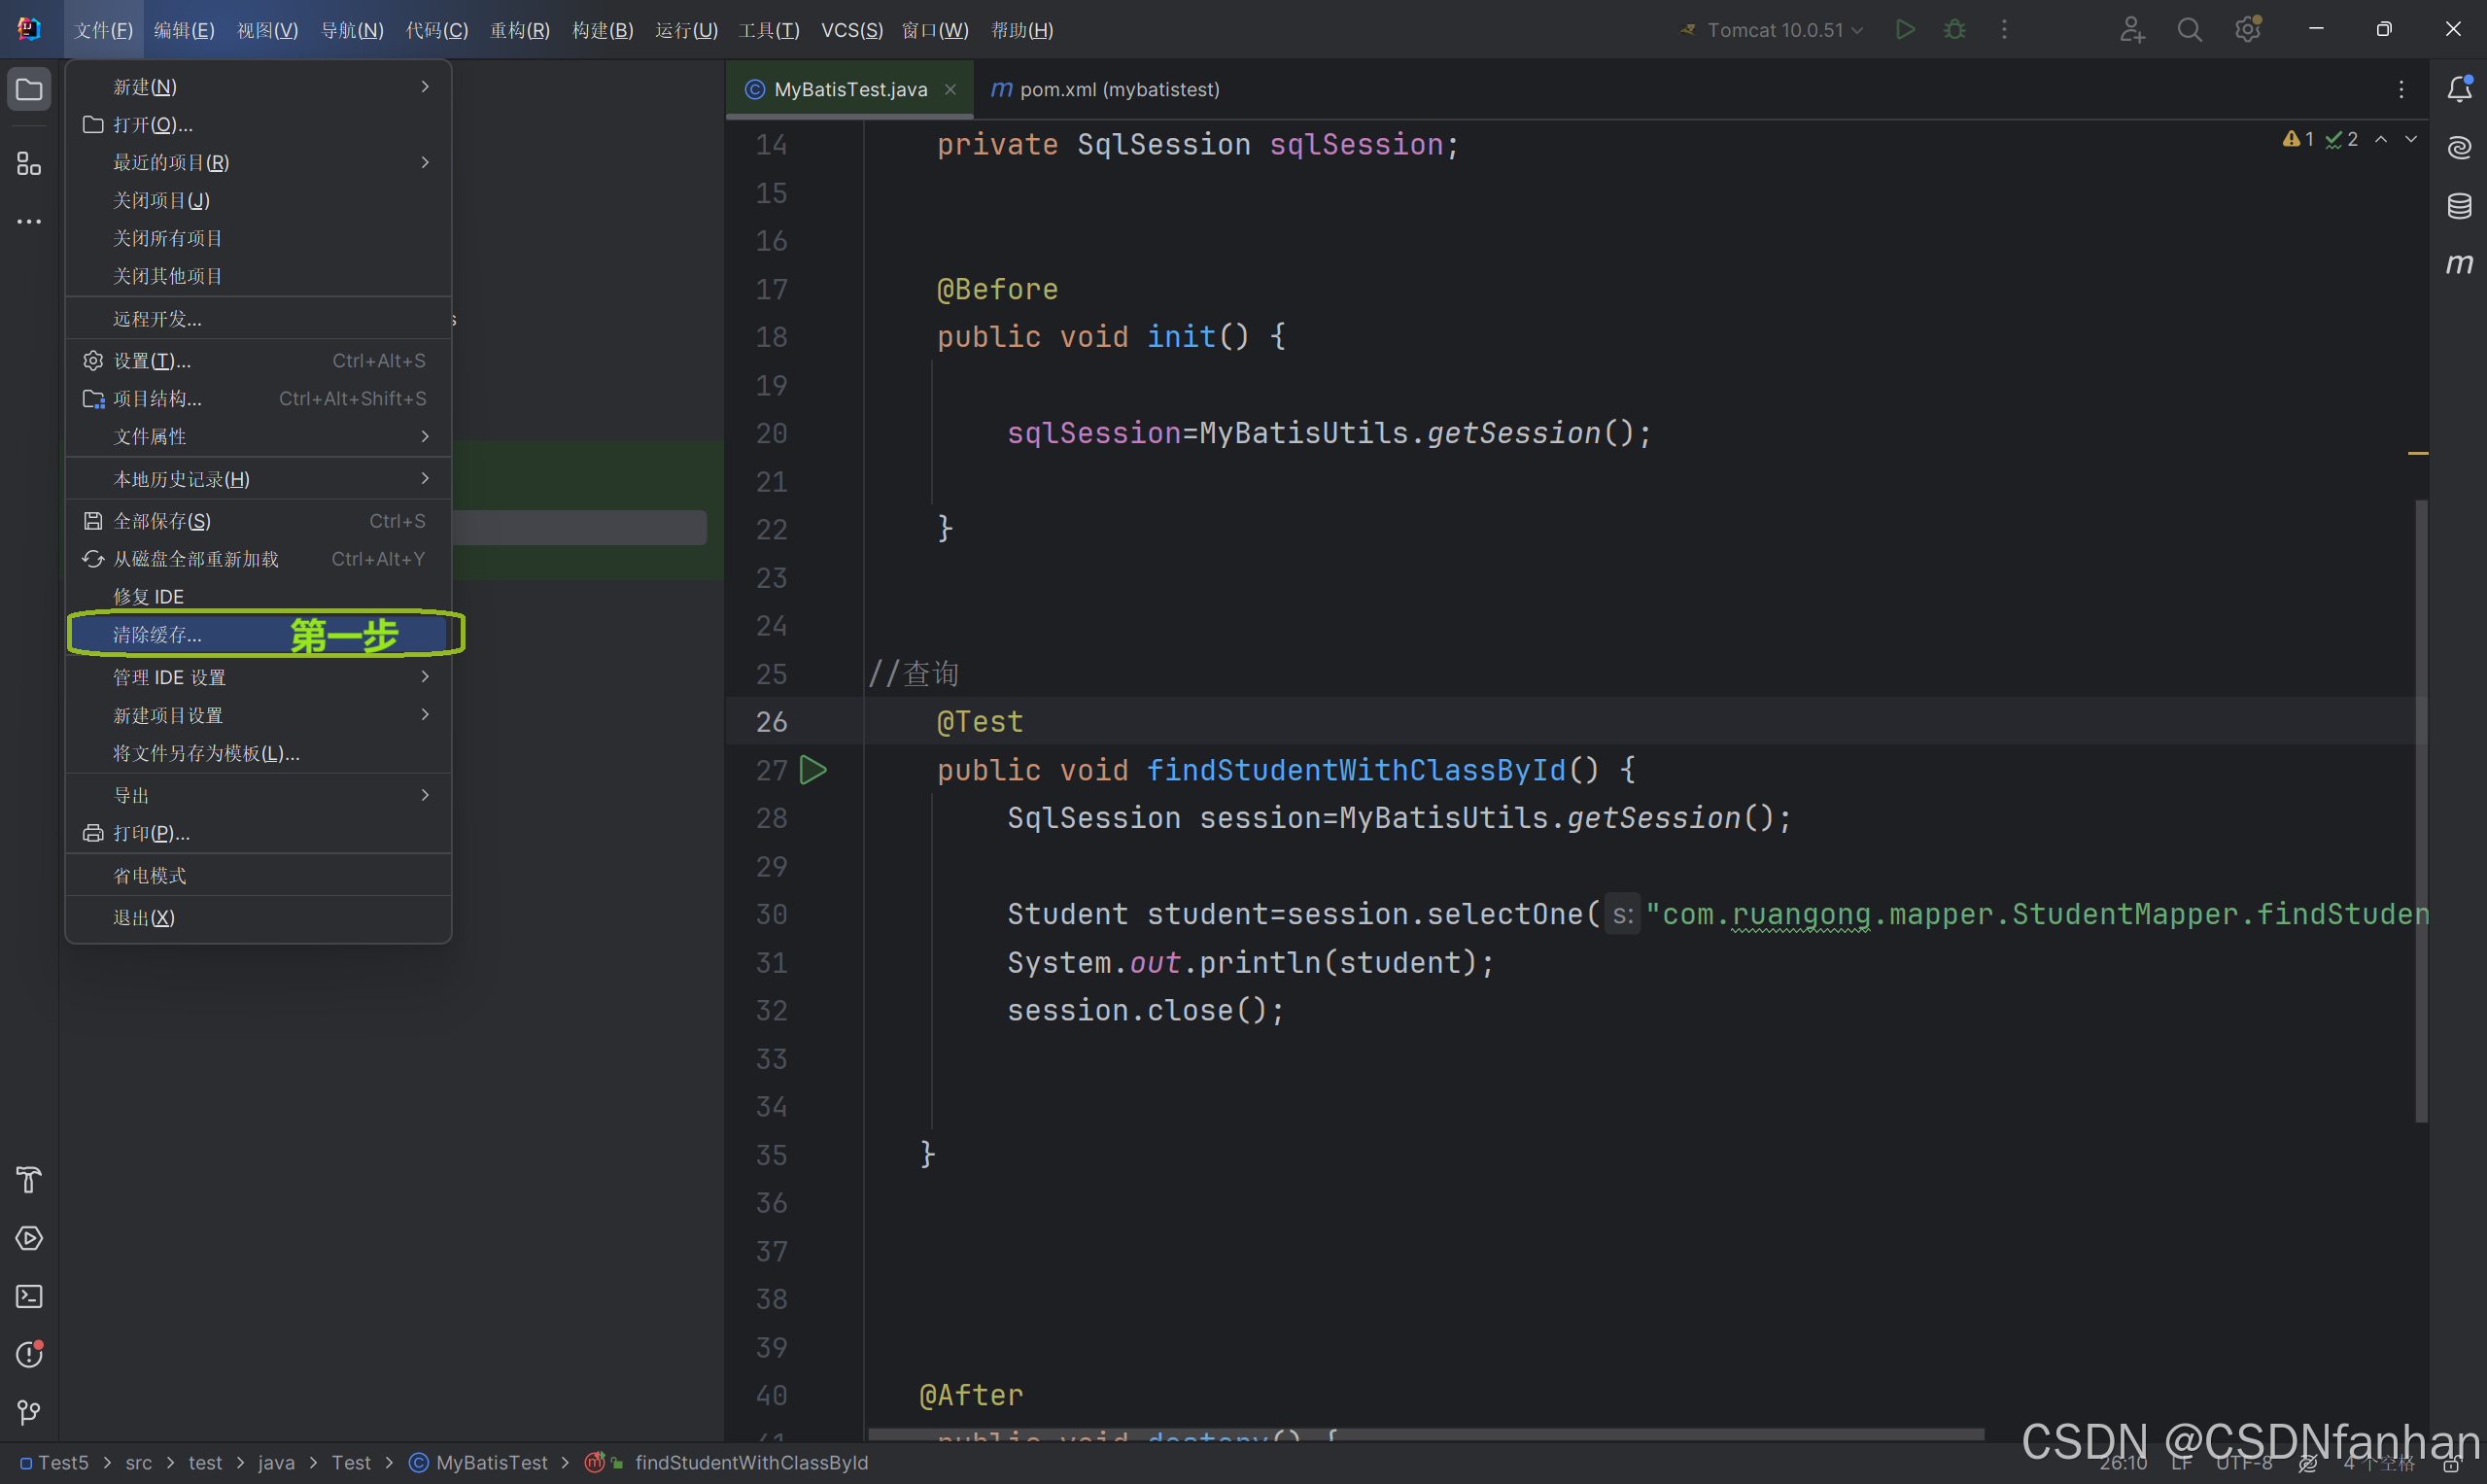
Task: Open the Database tool window
Action: pyautogui.click(x=2459, y=206)
